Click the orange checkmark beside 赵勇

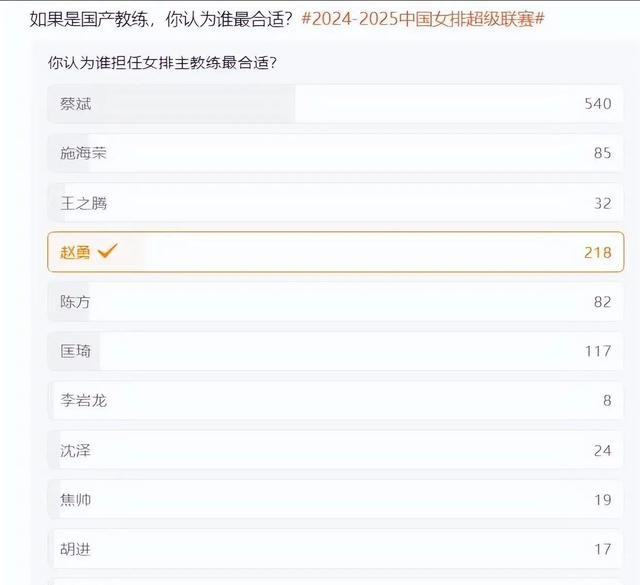pyautogui.click(x=107, y=252)
